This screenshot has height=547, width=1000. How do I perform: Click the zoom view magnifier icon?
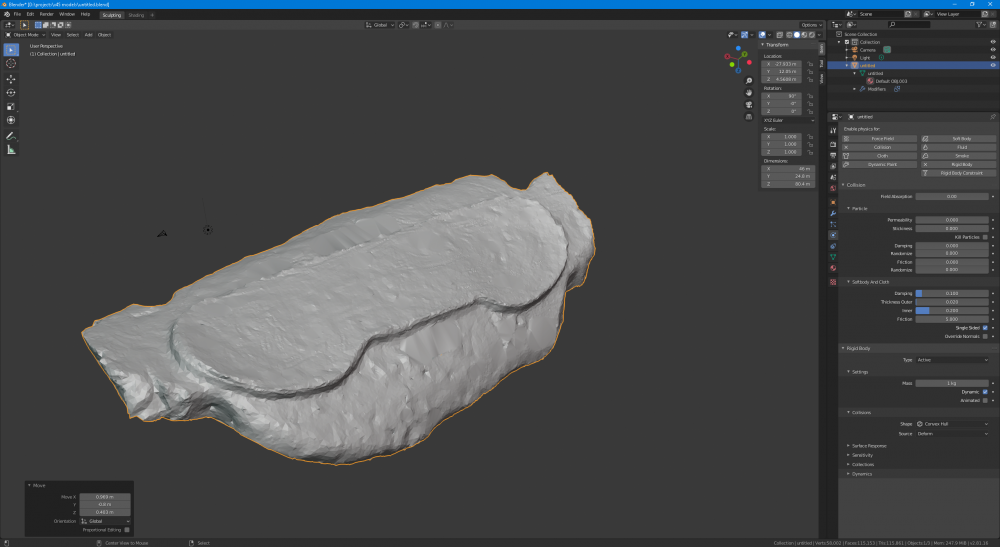click(749, 81)
